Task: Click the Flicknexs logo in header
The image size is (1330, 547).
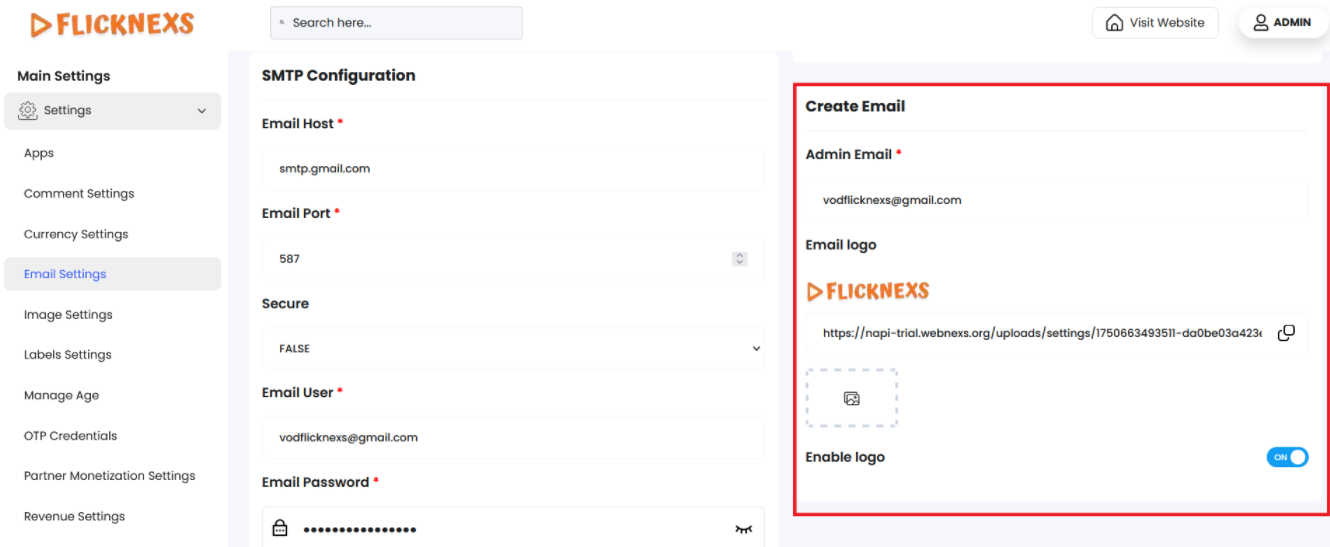Action: [x=112, y=24]
